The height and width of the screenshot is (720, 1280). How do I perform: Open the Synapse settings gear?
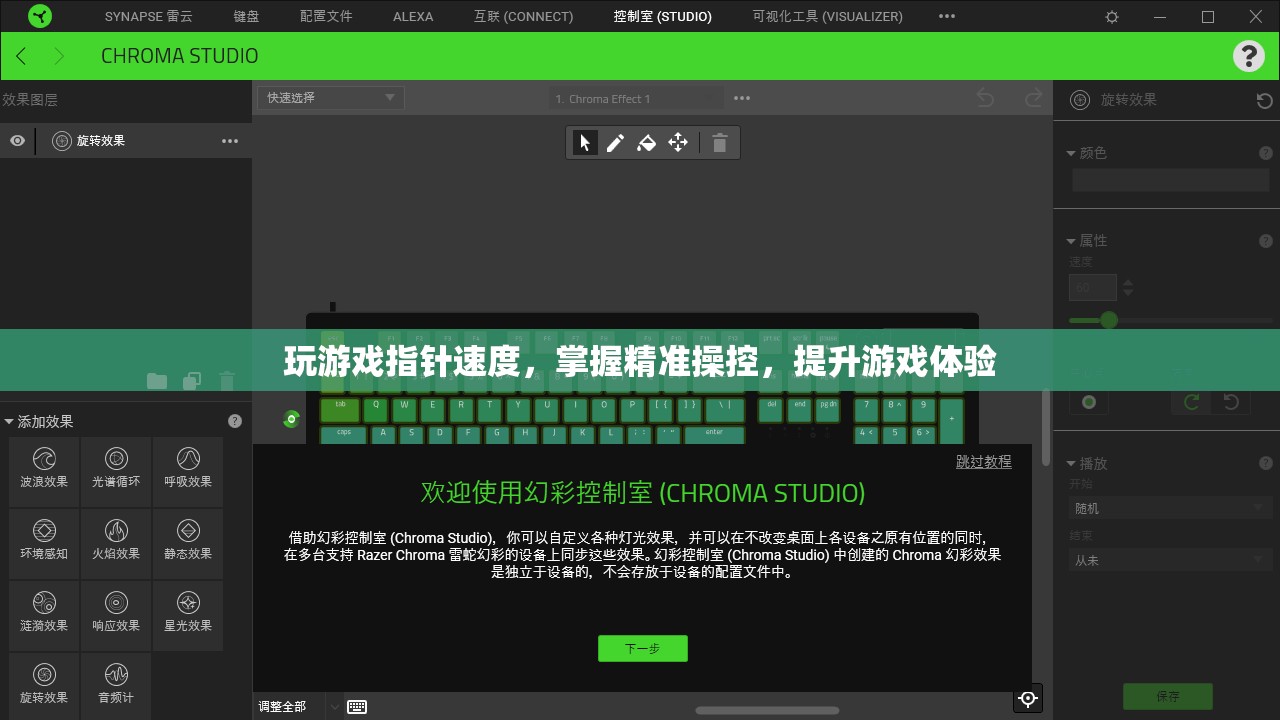point(1112,17)
